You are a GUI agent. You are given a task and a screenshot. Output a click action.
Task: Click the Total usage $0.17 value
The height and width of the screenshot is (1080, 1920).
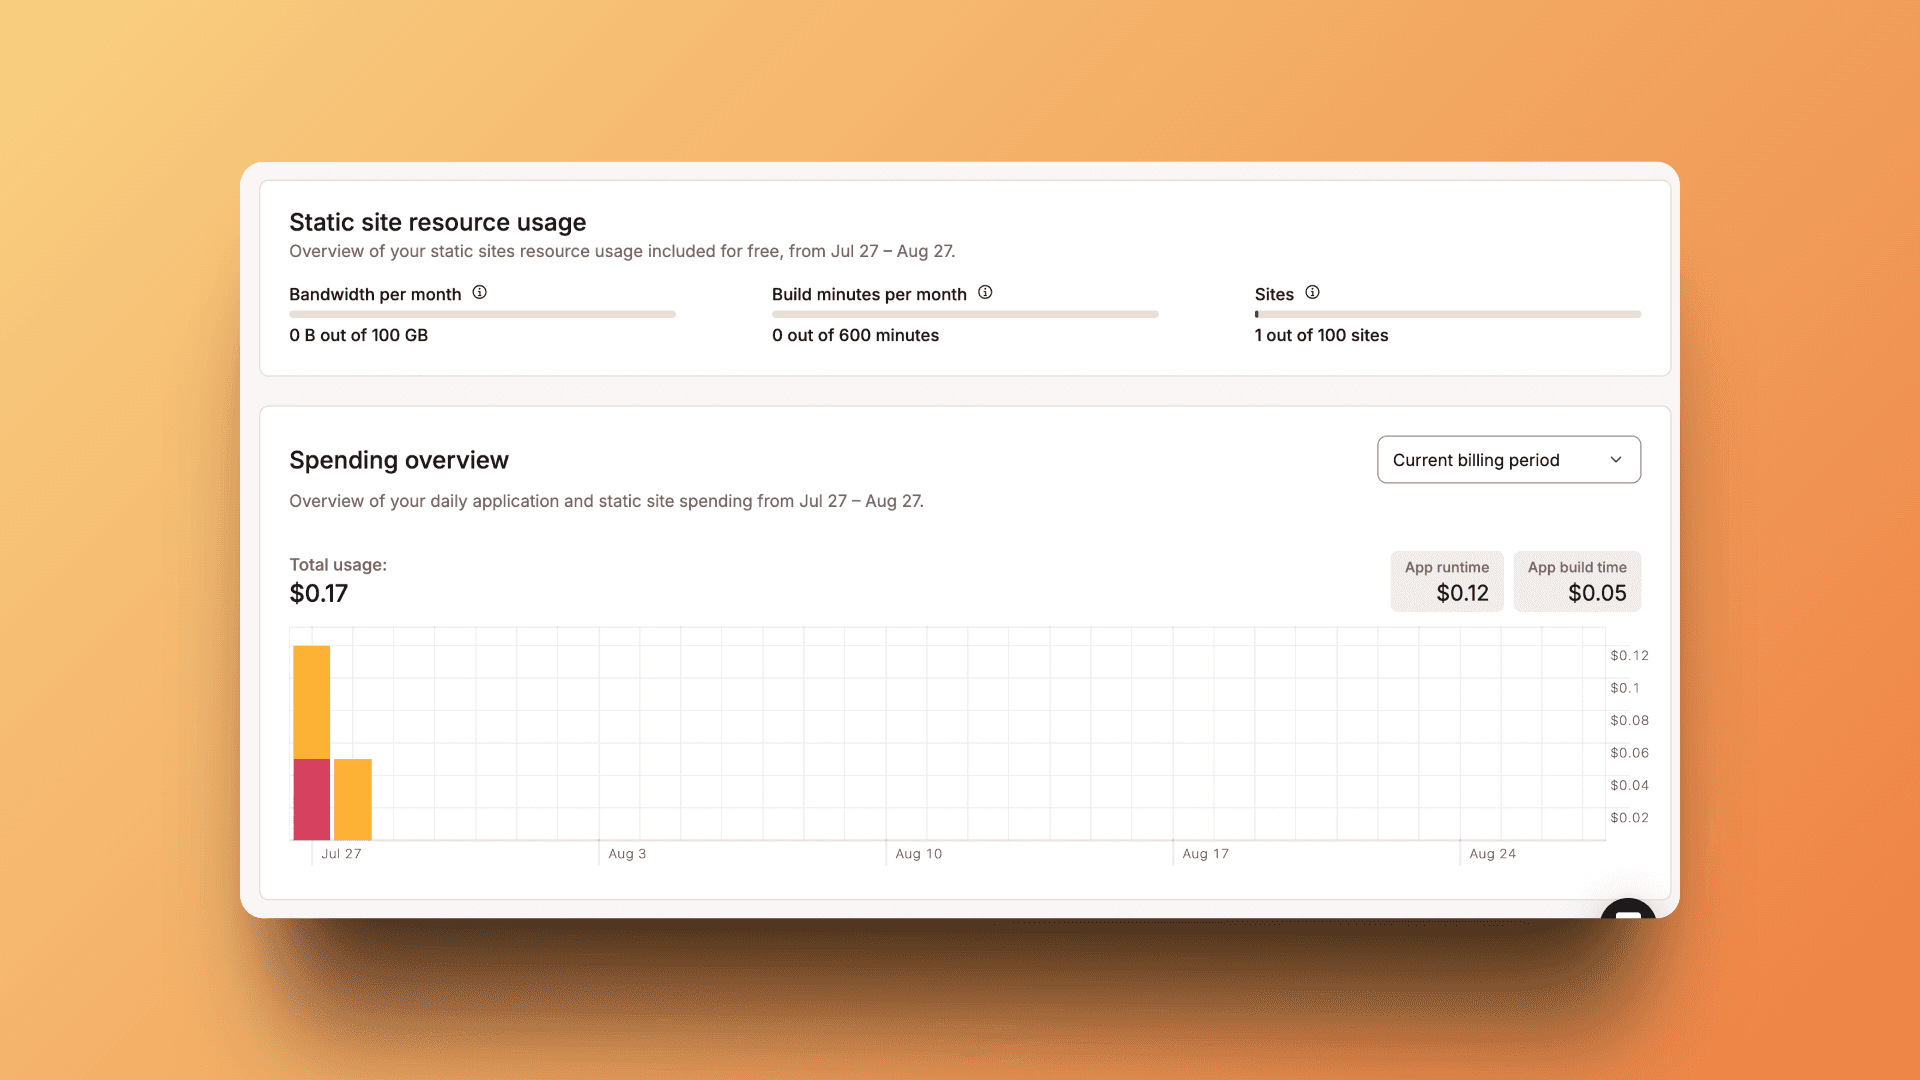319,593
